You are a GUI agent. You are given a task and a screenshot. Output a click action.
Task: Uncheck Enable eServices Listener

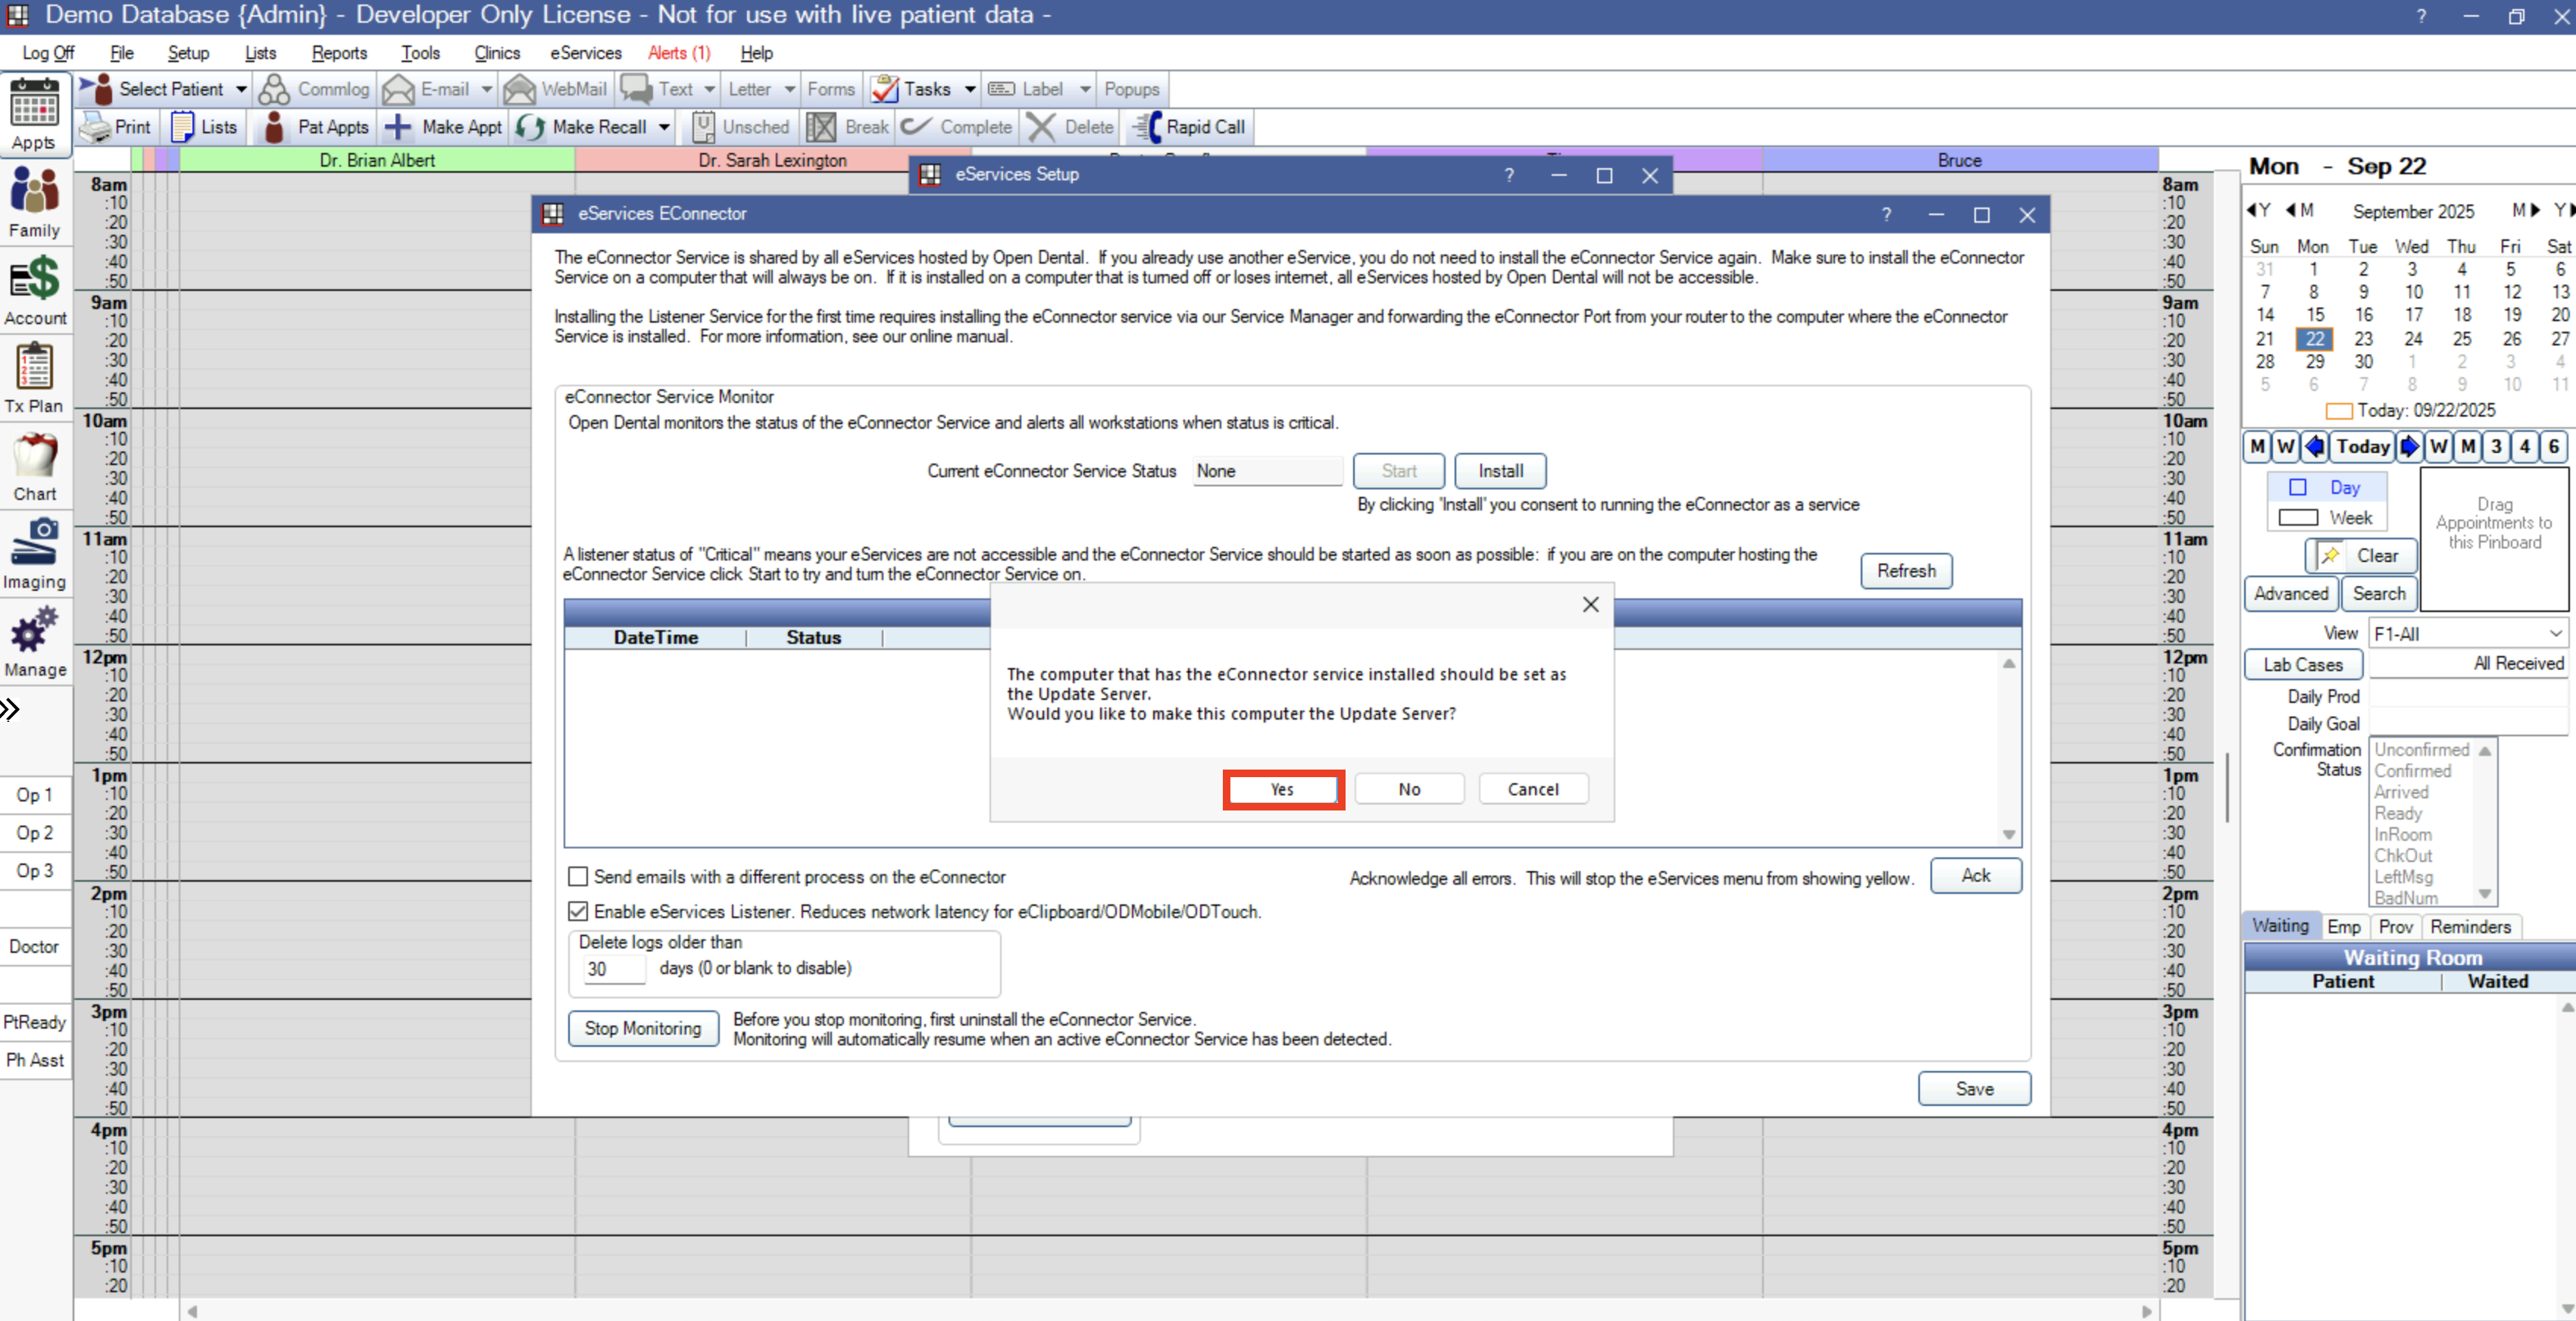[x=578, y=911]
